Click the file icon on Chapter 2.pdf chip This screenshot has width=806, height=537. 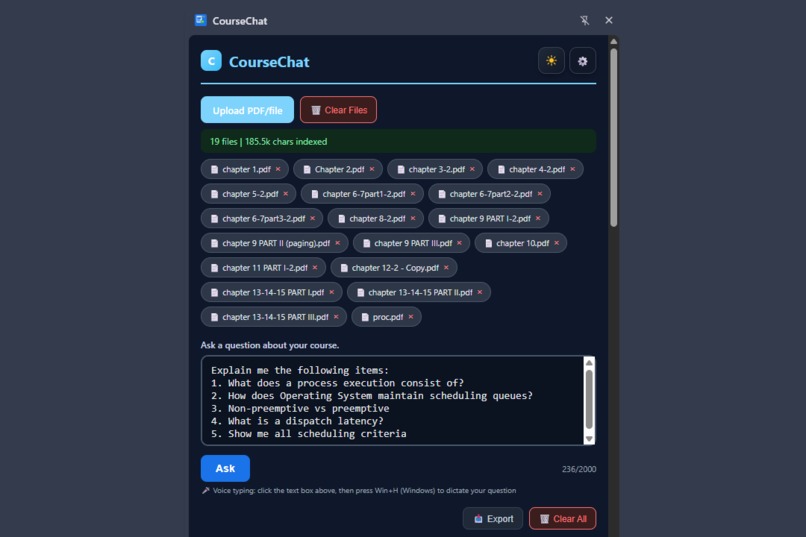(307, 169)
